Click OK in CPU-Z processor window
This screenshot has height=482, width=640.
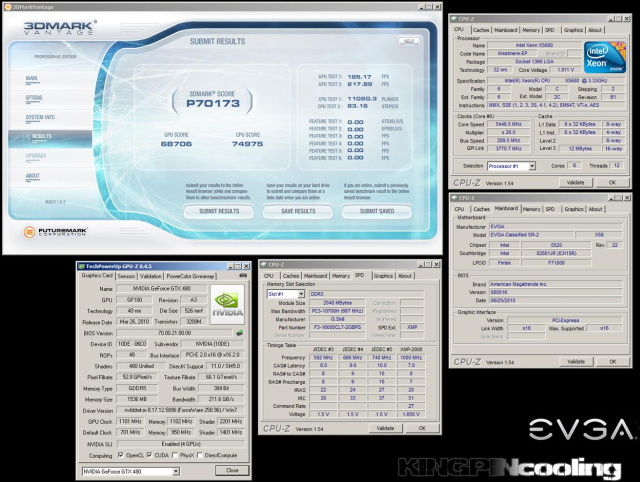pyautogui.click(x=612, y=182)
